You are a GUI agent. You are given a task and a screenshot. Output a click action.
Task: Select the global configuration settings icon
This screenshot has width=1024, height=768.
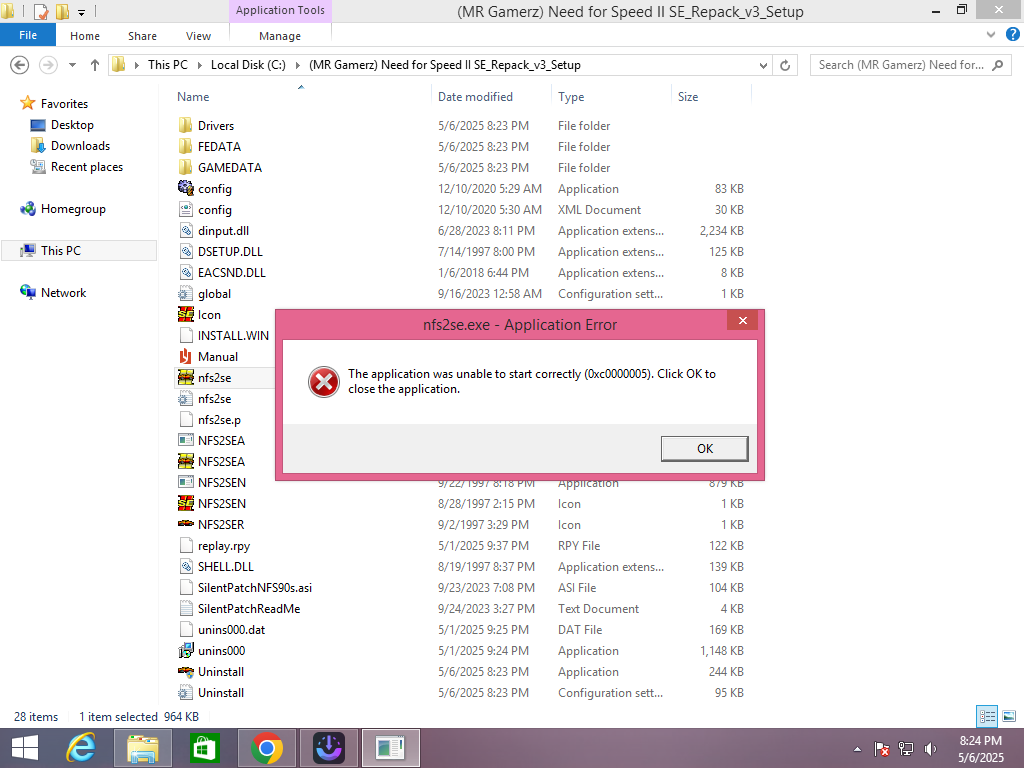pyautogui.click(x=185, y=293)
